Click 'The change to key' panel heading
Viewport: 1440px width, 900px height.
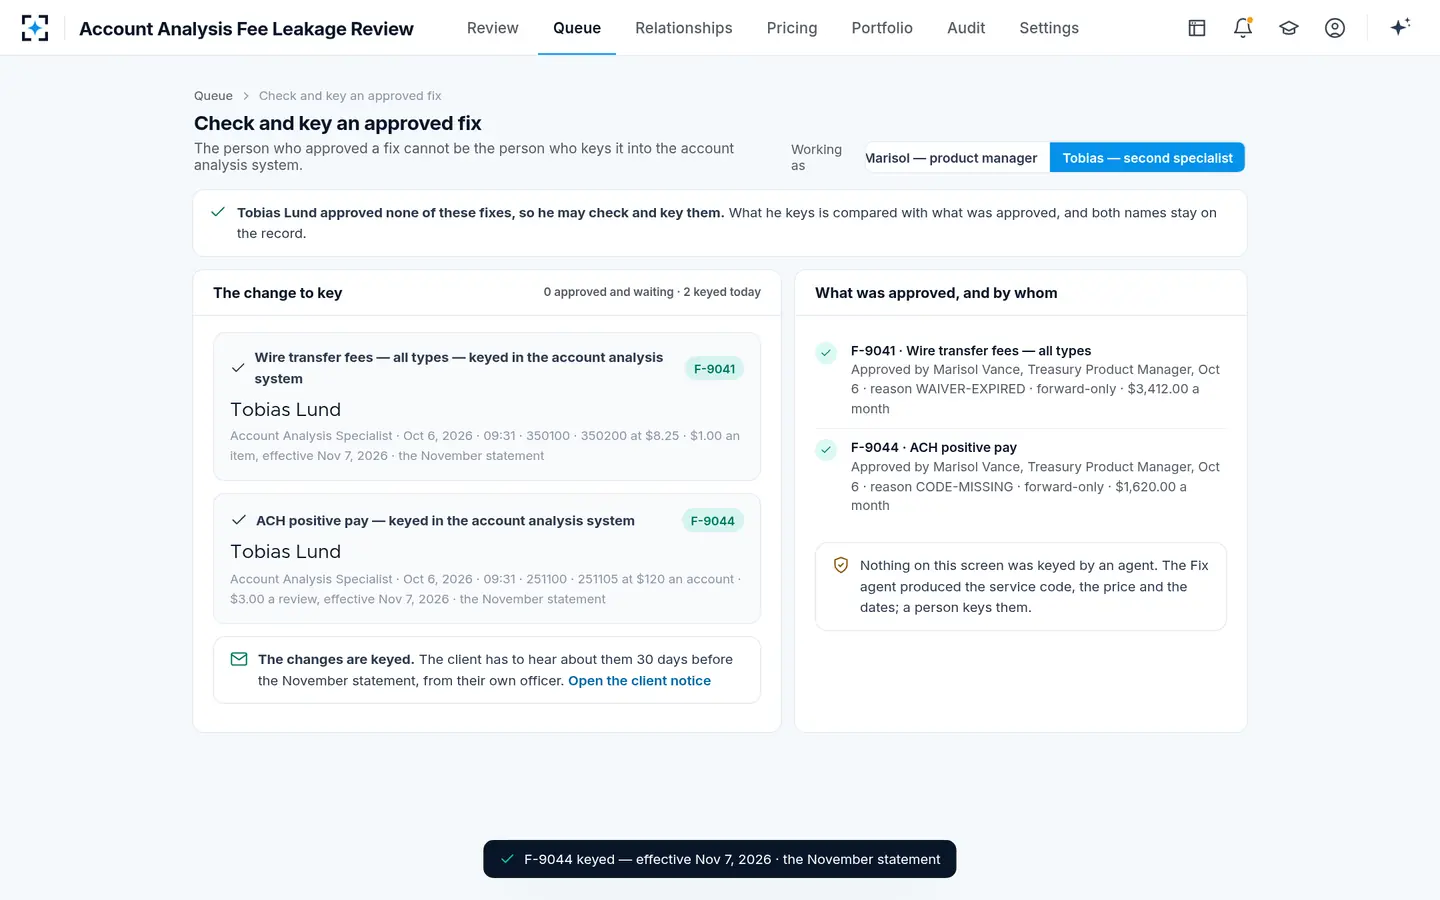tap(277, 293)
